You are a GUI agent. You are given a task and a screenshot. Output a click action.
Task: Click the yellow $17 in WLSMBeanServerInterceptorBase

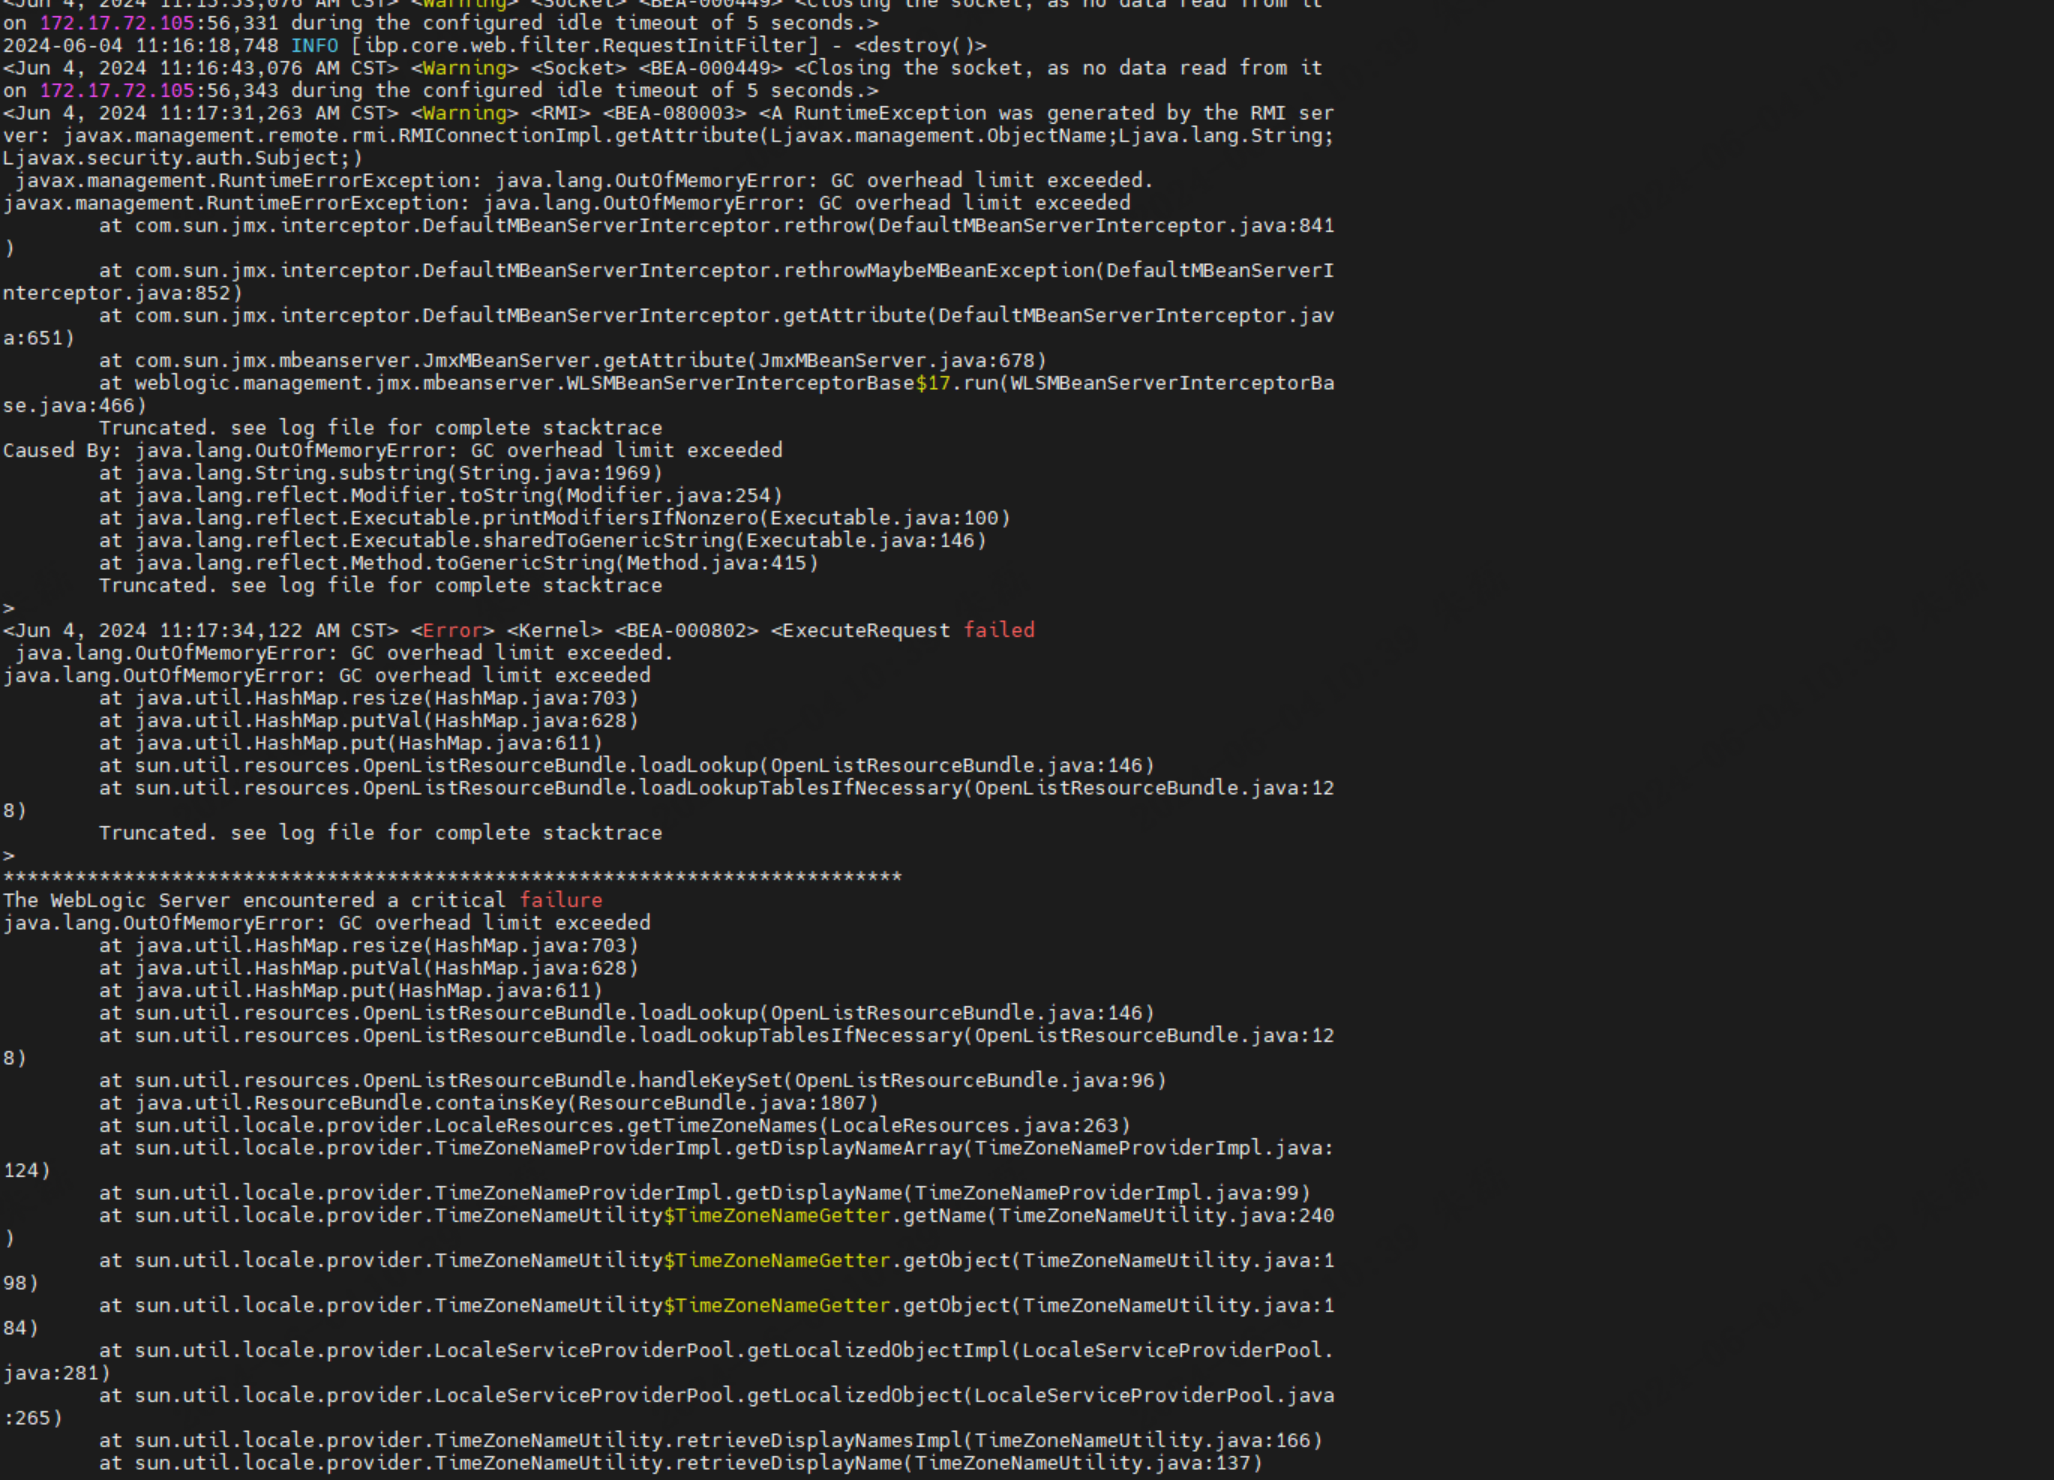pos(932,383)
